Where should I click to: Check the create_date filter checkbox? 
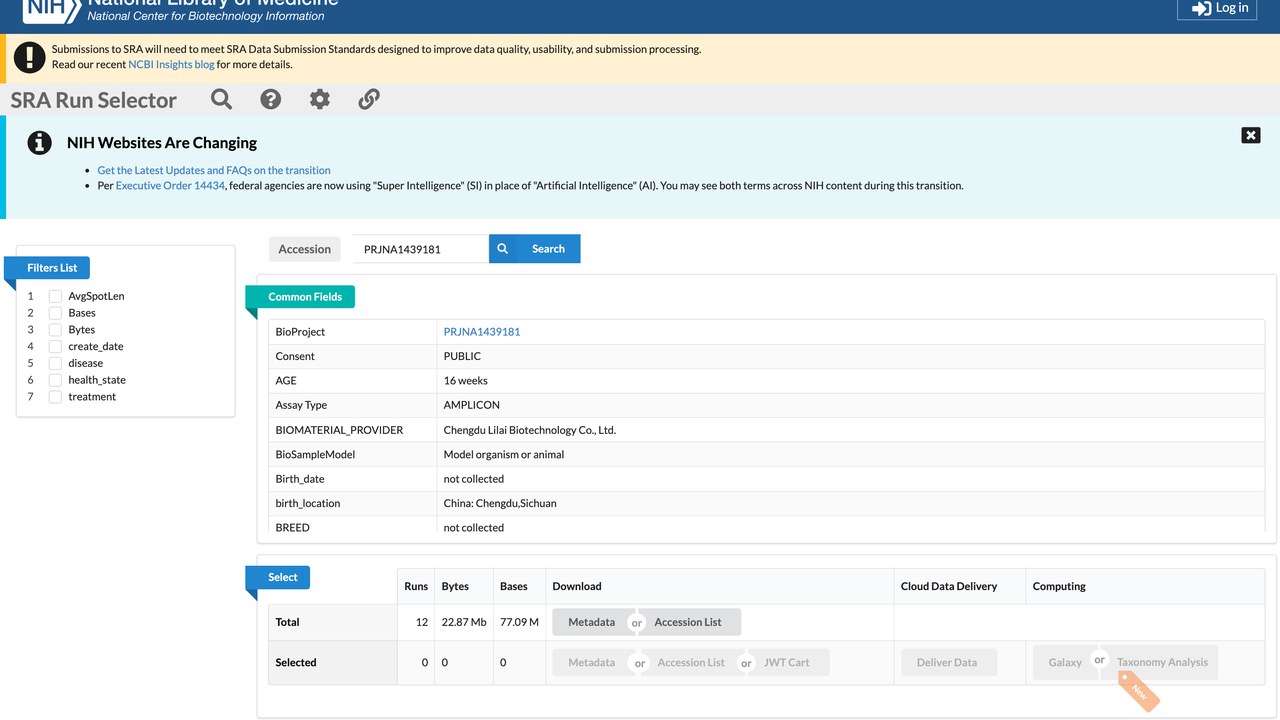click(56, 347)
